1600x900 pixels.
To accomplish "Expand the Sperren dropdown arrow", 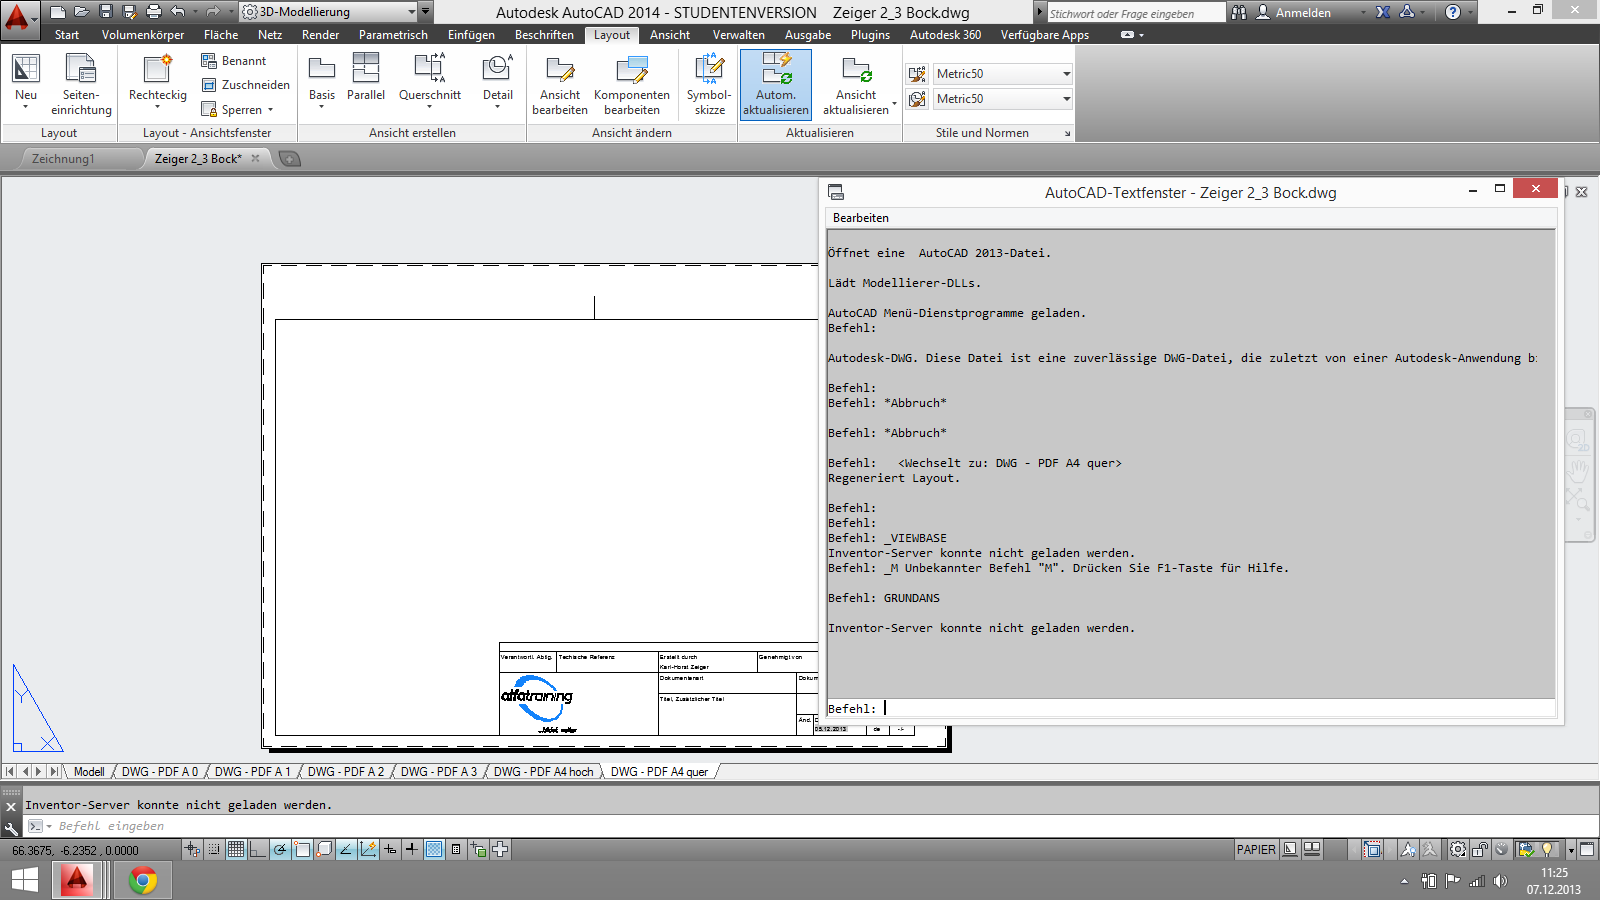I will (270, 110).
